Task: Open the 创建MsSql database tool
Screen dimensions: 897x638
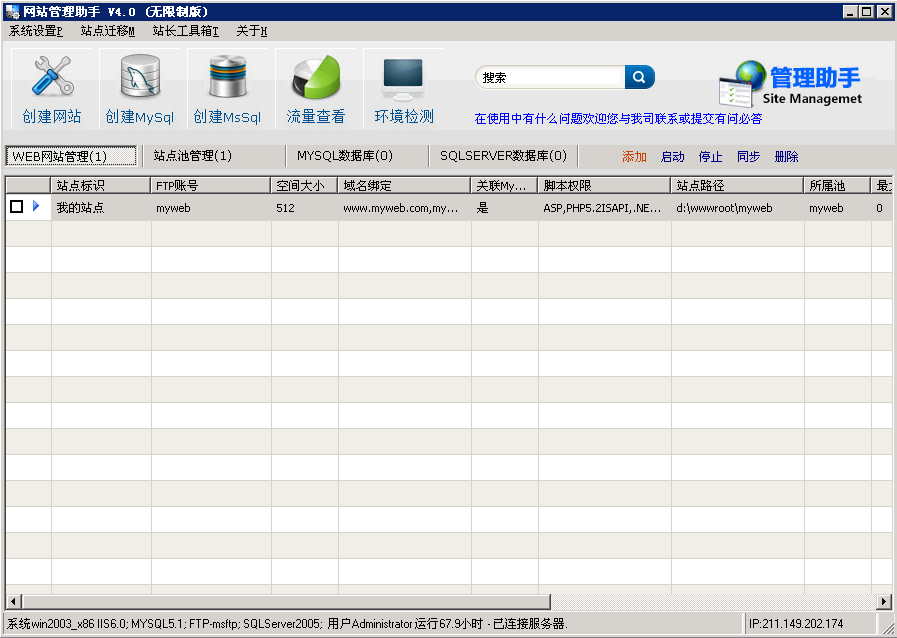Action: point(227,80)
